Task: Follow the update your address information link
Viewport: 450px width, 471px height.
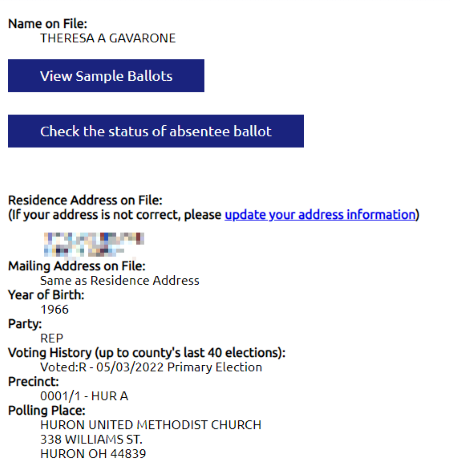Action: pos(320,215)
